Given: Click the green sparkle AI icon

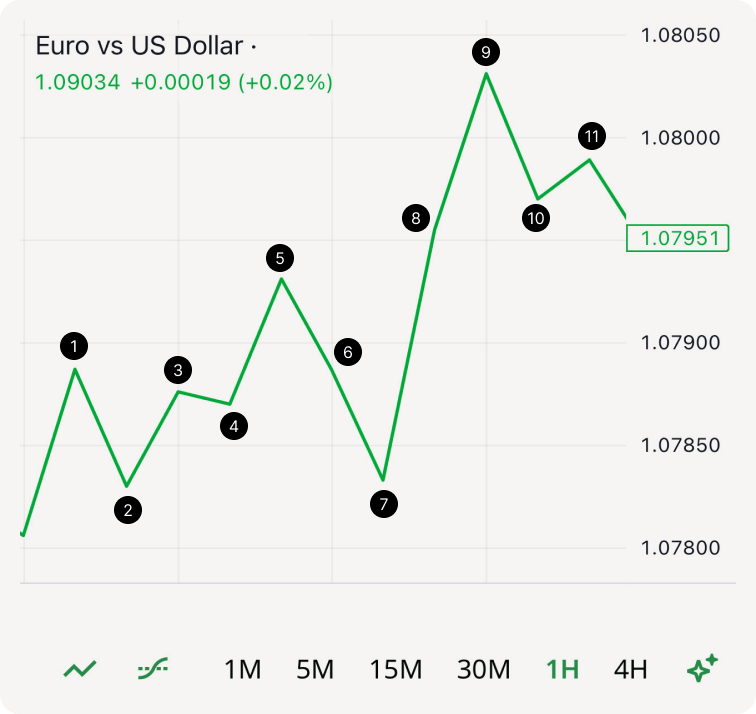Looking at the screenshot, I should pyautogui.click(x=703, y=668).
